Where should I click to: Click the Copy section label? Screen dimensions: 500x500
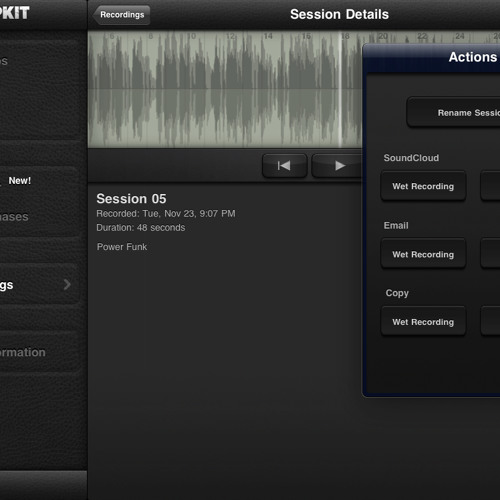coord(397,293)
